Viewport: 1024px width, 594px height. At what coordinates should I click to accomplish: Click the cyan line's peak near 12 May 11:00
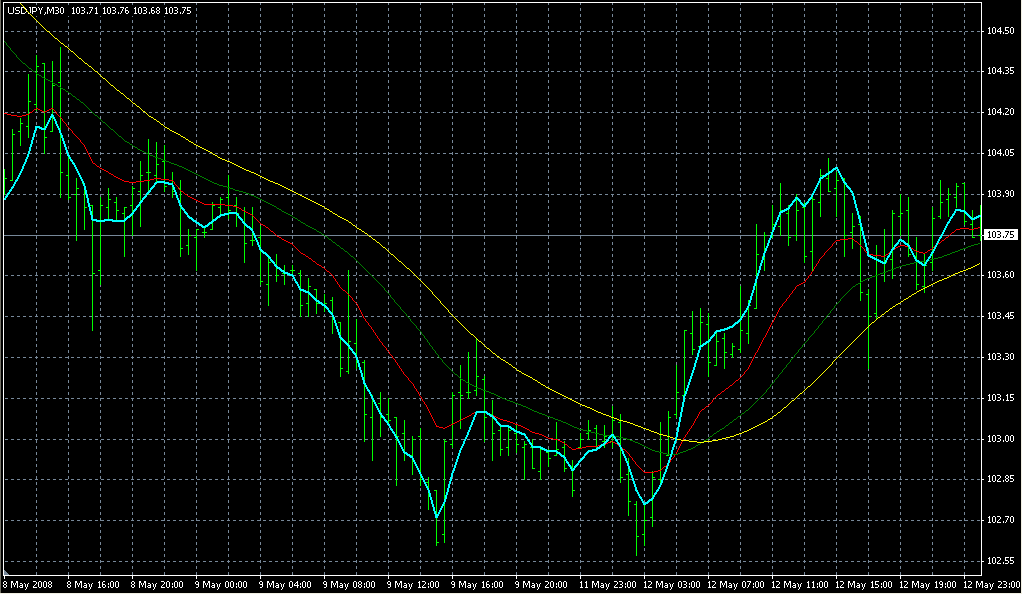click(x=835, y=168)
